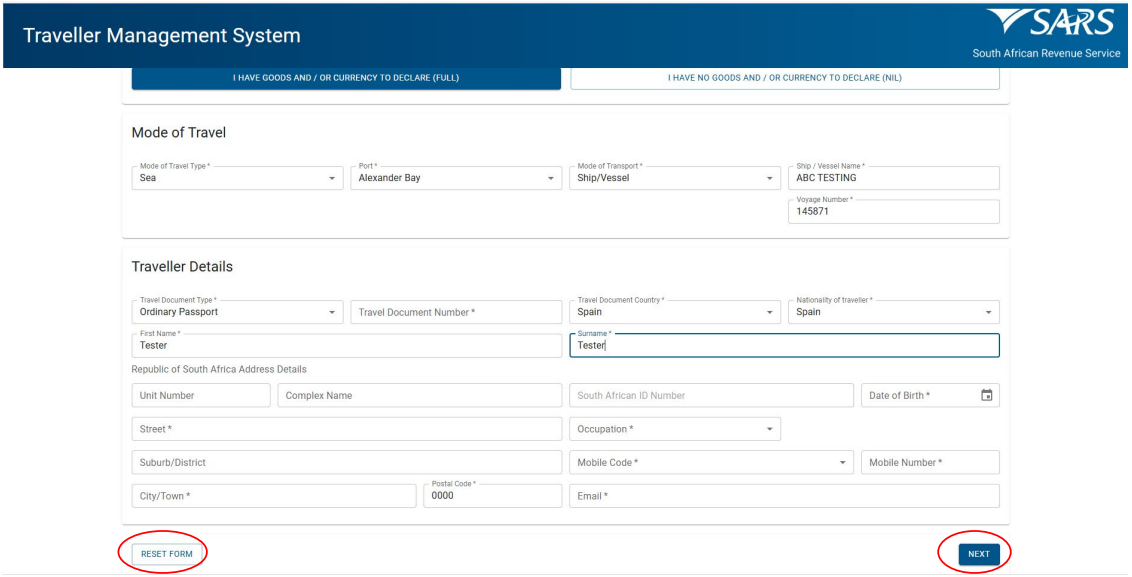Open Nationality of traveller dropdown

click(897, 312)
